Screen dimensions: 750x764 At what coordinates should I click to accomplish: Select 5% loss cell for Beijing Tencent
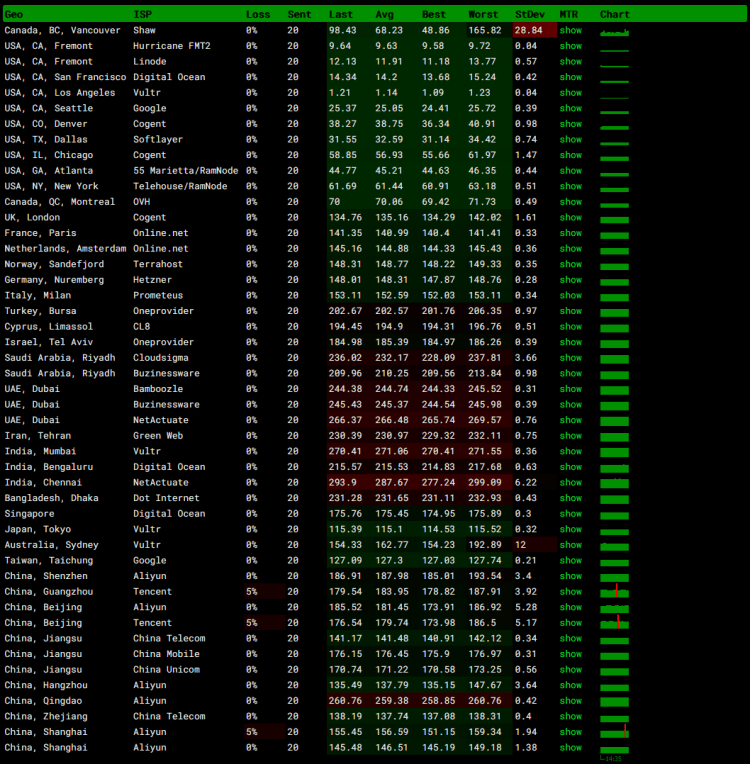pyautogui.click(x=251, y=623)
